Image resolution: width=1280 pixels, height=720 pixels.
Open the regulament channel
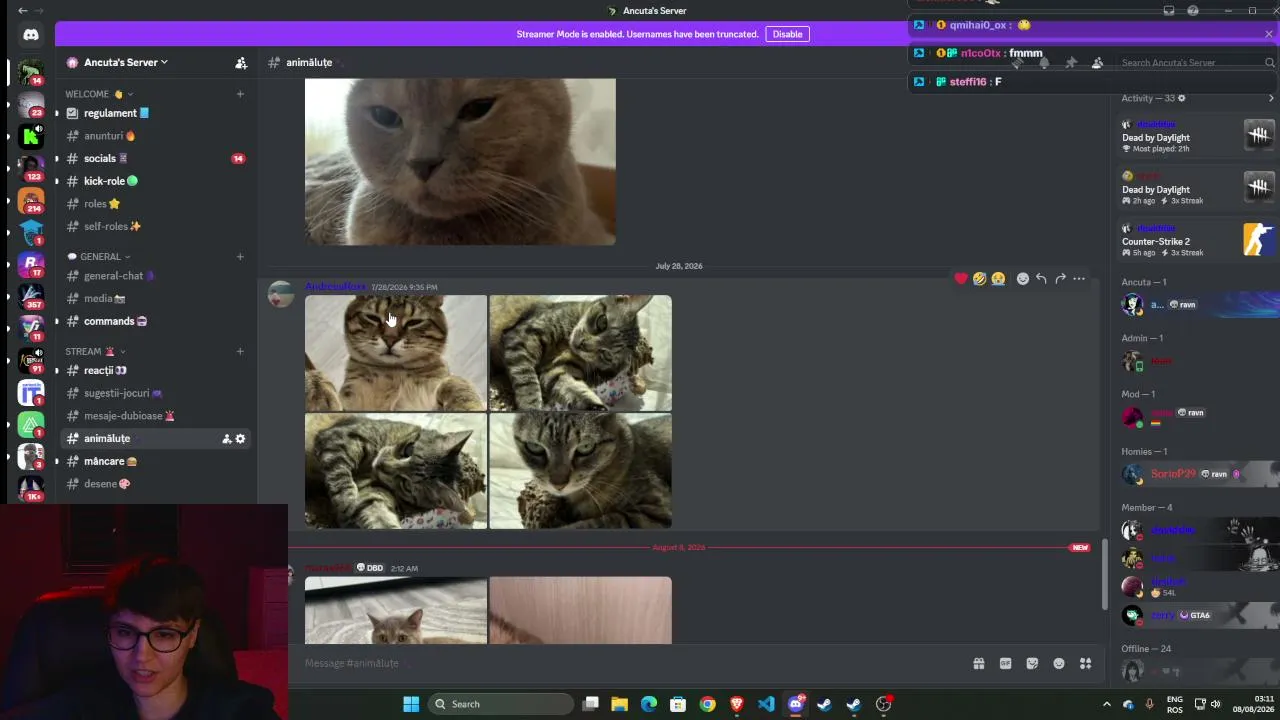pos(157,113)
